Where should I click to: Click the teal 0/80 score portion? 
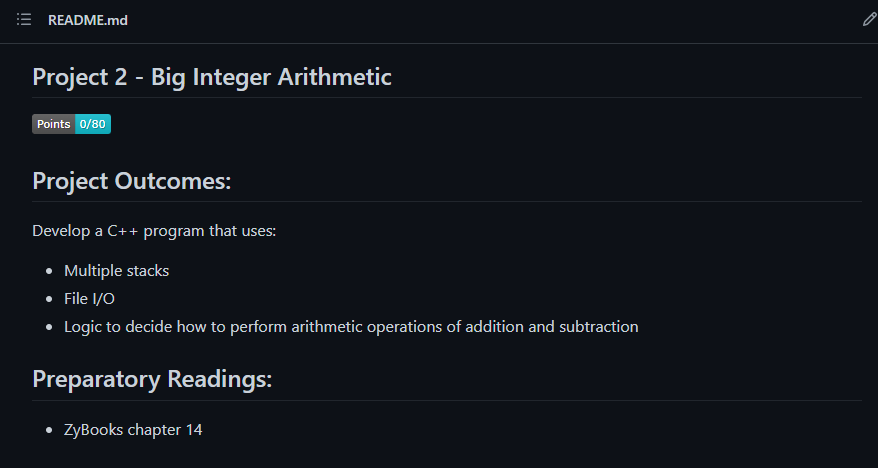(93, 124)
